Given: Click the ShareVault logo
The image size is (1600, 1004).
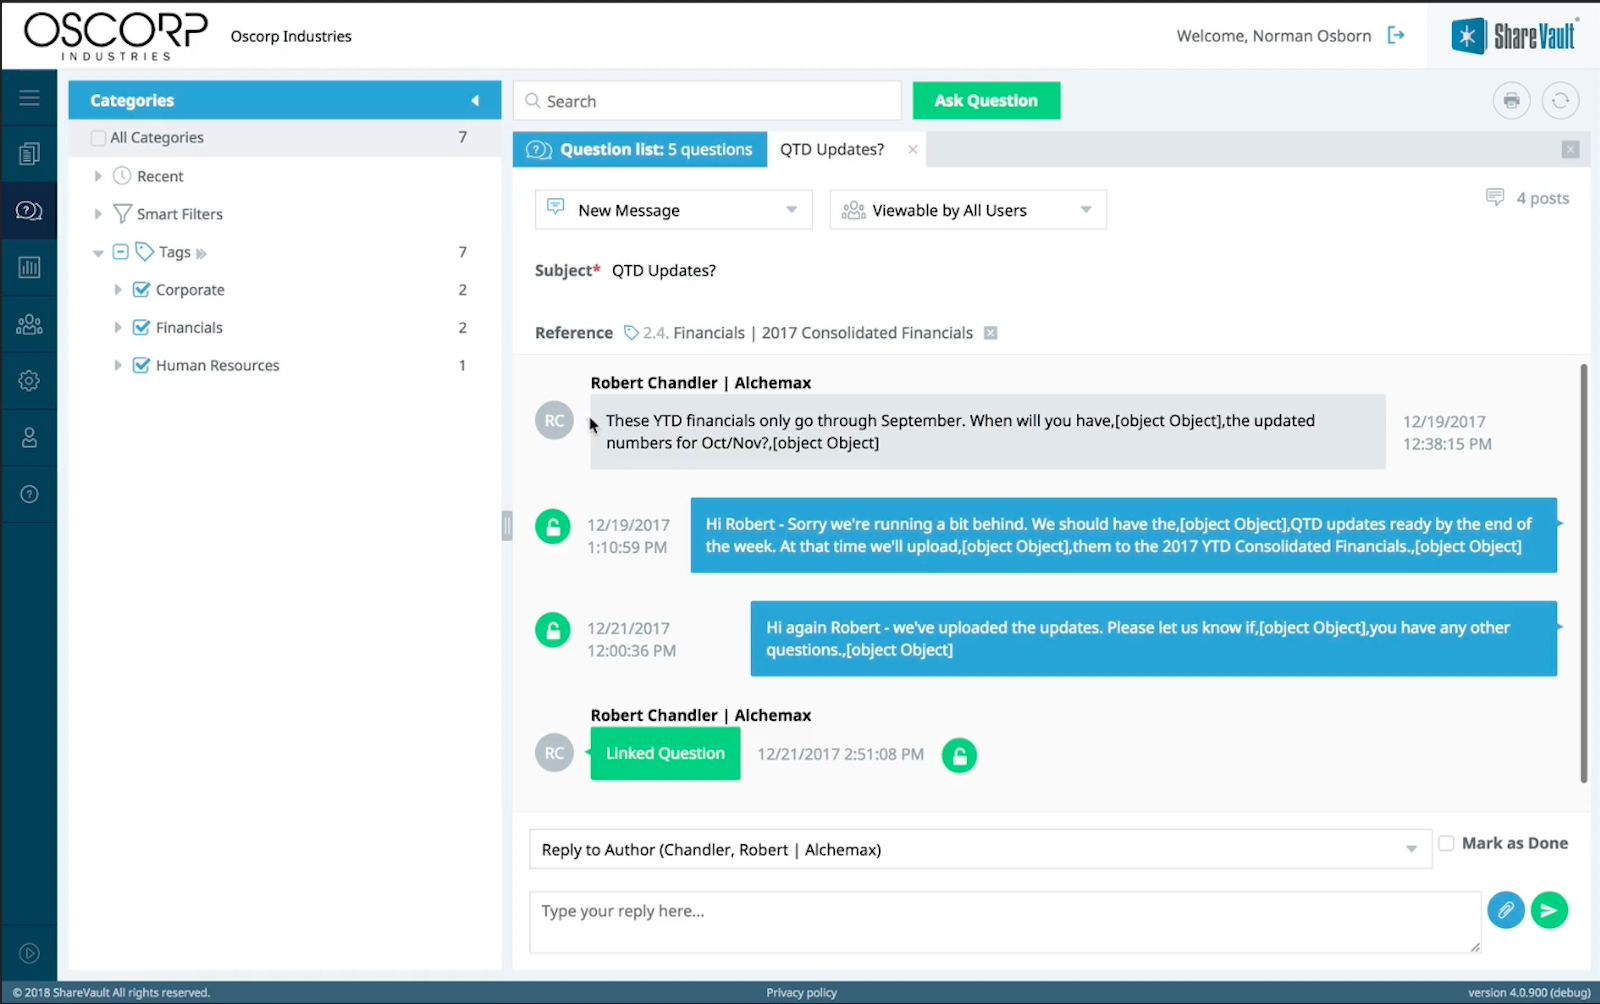Looking at the screenshot, I should point(1514,35).
